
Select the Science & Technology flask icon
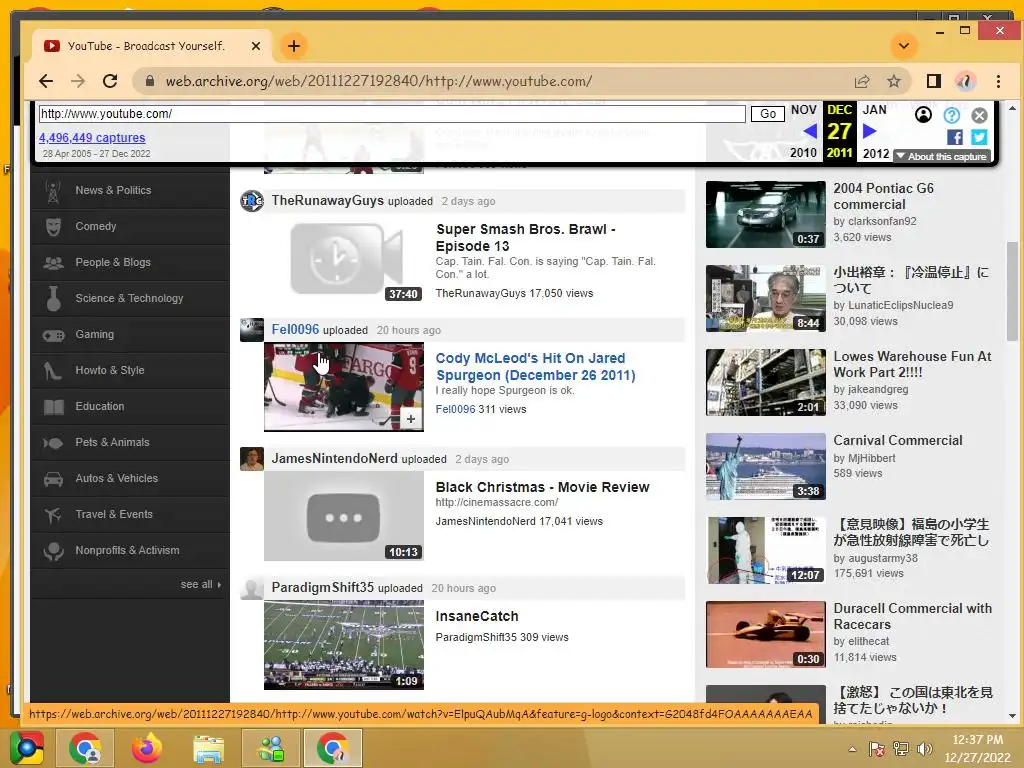pos(54,298)
